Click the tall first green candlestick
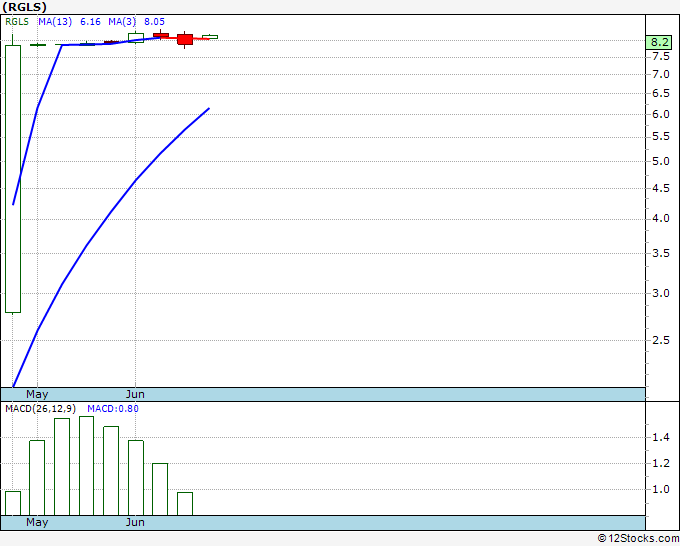Image resolution: width=680 pixels, height=546 pixels. pos(13,179)
